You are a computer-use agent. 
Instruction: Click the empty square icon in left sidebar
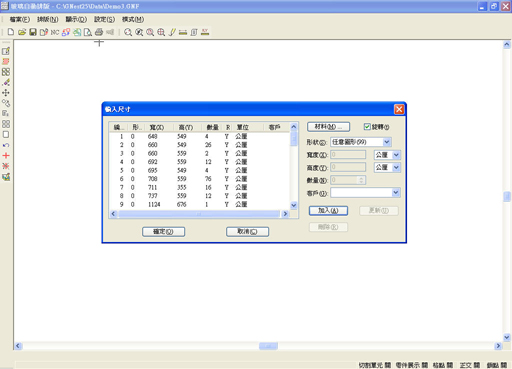(6, 134)
